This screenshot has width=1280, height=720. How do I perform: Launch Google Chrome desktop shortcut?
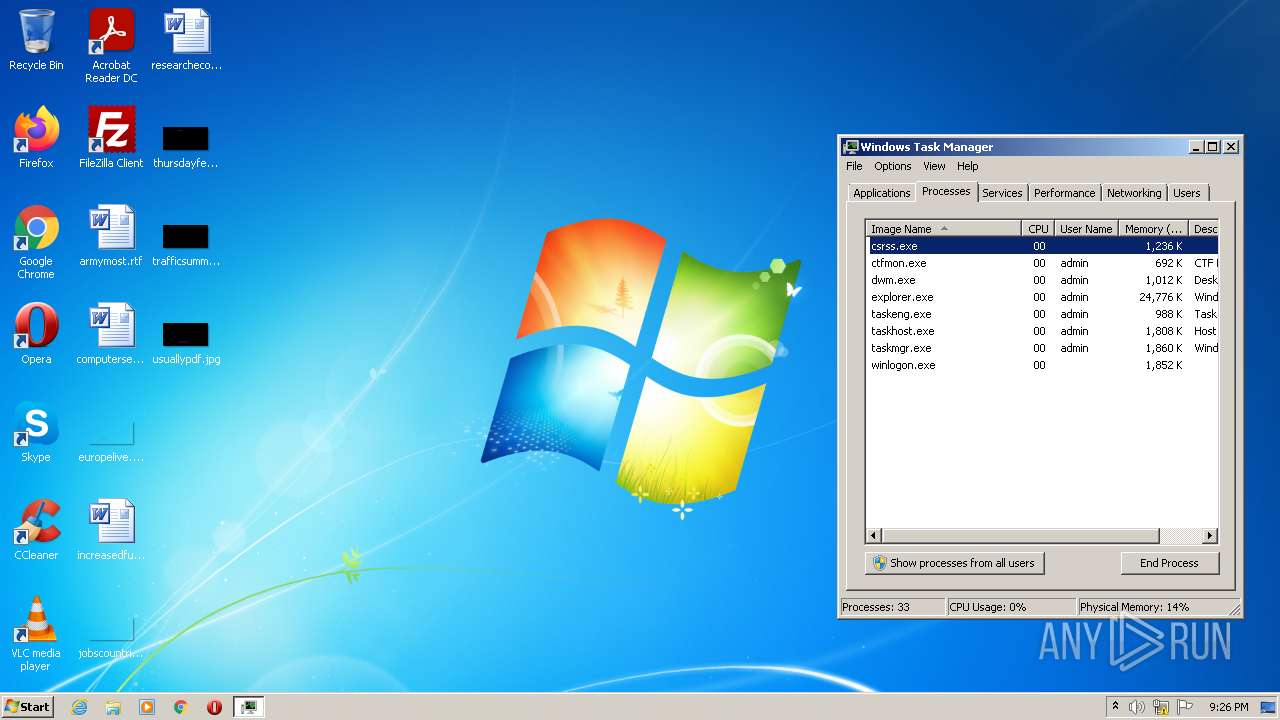pyautogui.click(x=36, y=242)
